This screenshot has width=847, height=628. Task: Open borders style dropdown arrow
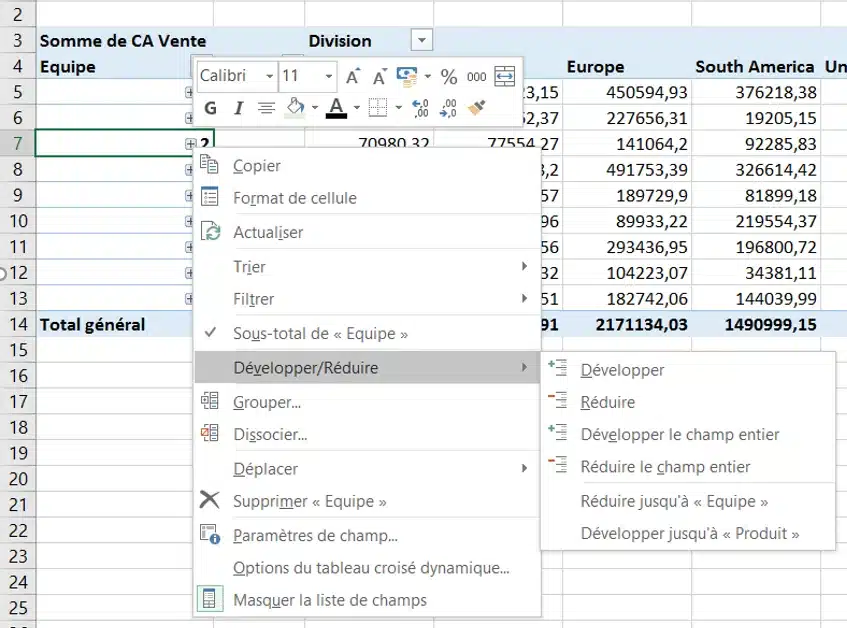[x=399, y=107]
